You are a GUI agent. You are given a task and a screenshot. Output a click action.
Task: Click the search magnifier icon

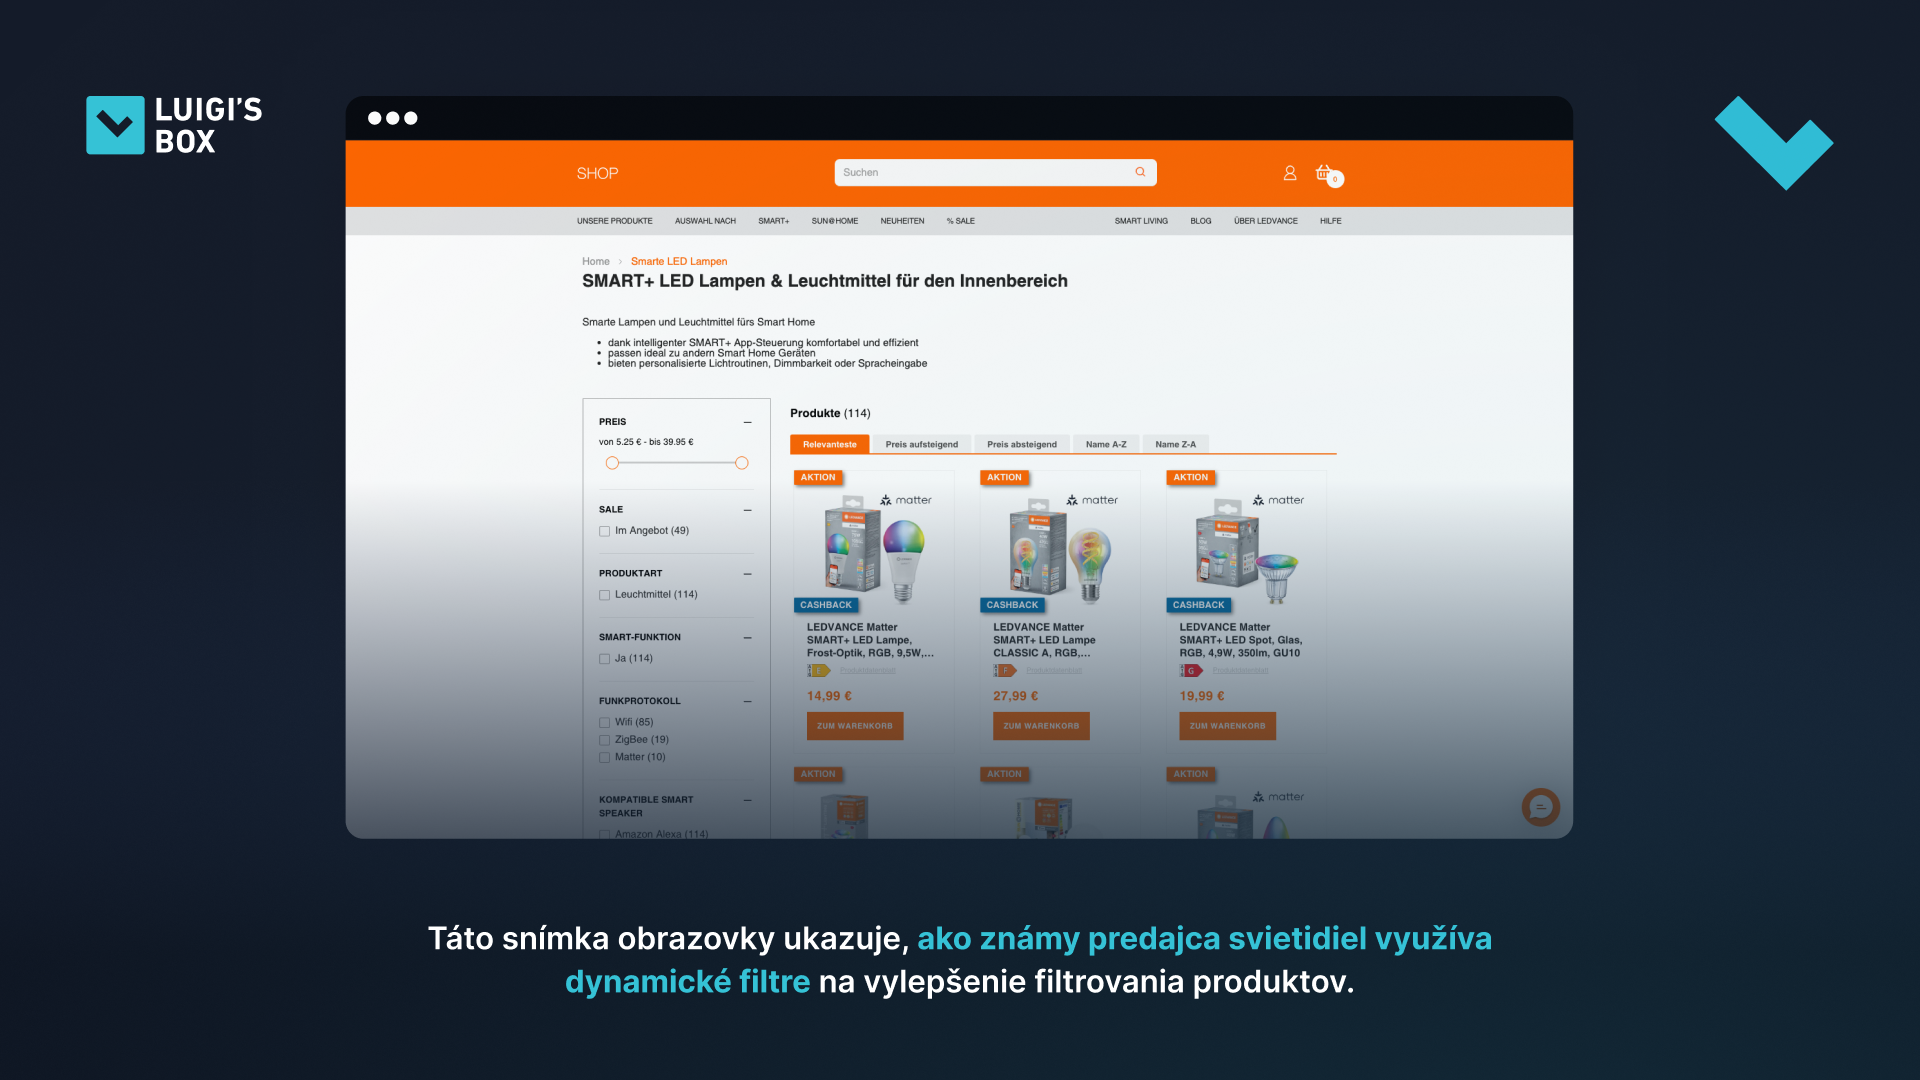(x=1140, y=172)
